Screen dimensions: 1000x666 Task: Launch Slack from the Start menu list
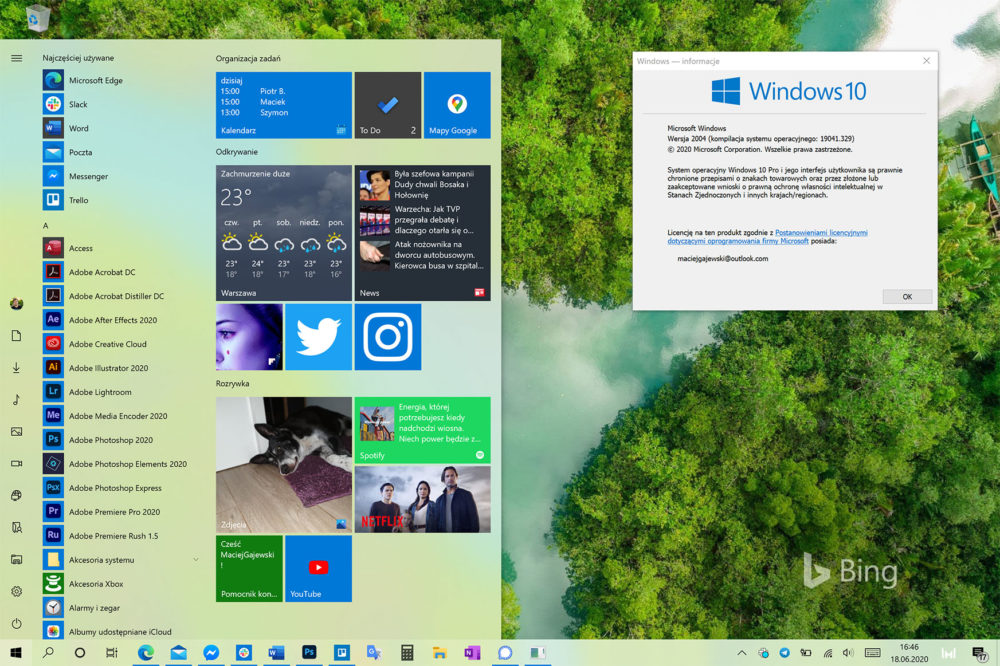121,104
